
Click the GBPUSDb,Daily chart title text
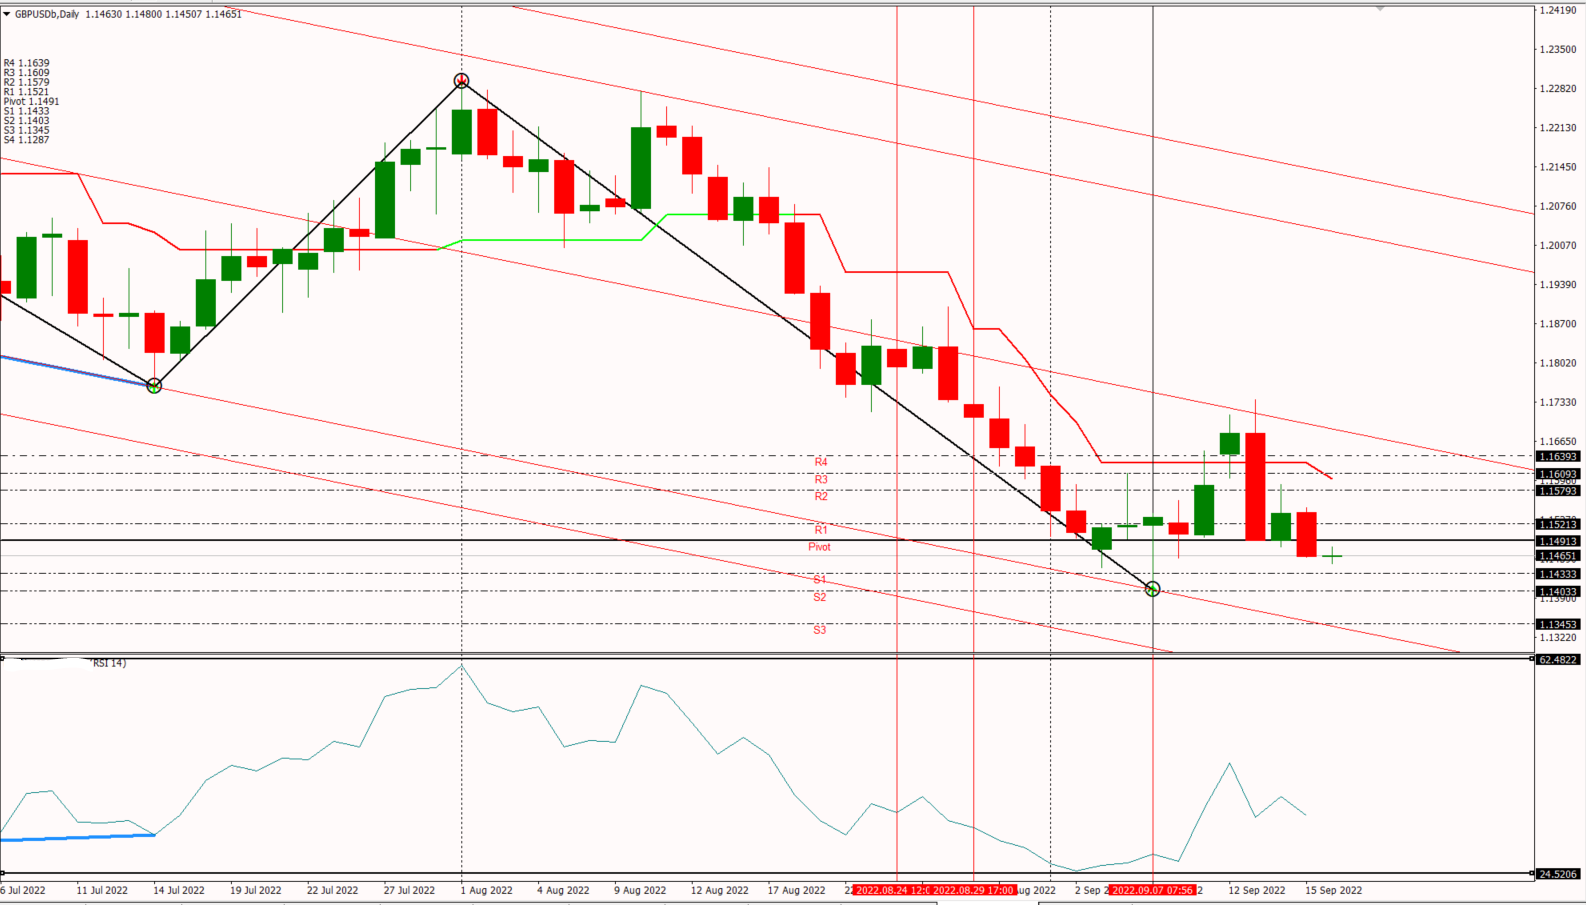click(x=47, y=14)
